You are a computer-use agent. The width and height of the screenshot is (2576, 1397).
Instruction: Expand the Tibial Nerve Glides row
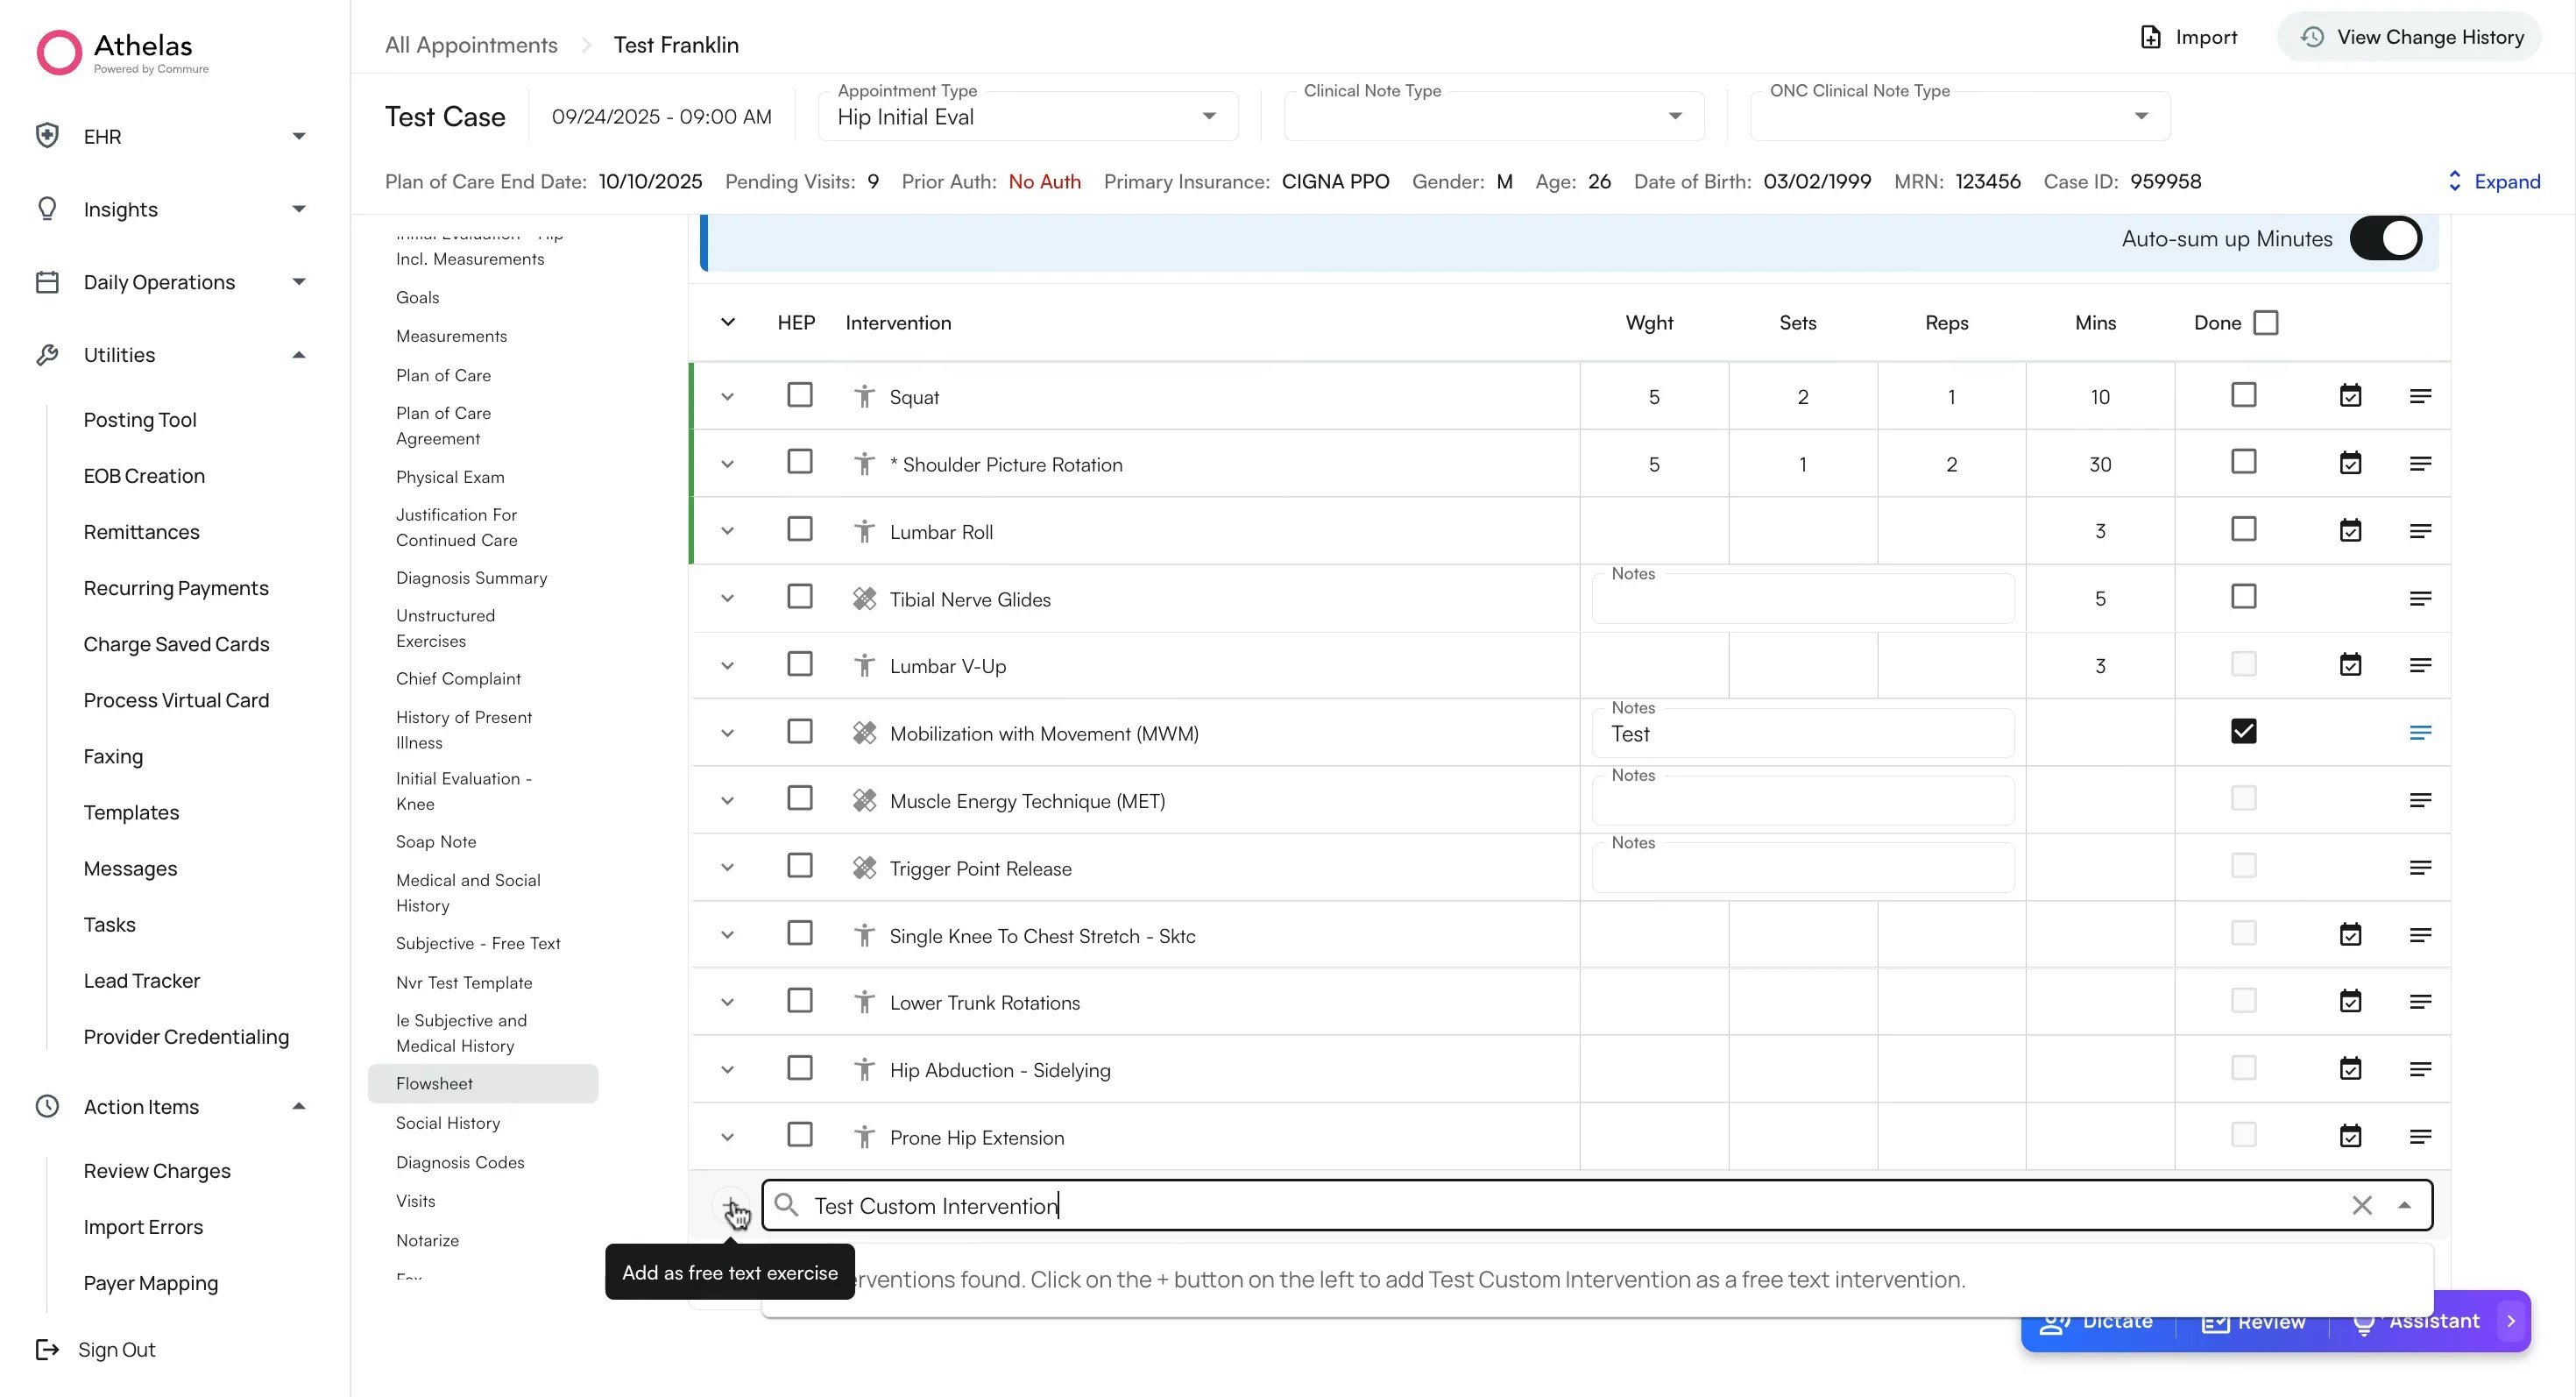point(727,598)
